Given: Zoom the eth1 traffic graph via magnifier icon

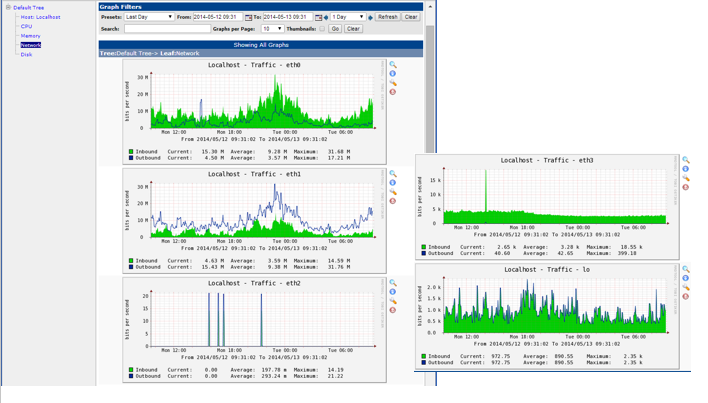Looking at the screenshot, I should pyautogui.click(x=393, y=174).
